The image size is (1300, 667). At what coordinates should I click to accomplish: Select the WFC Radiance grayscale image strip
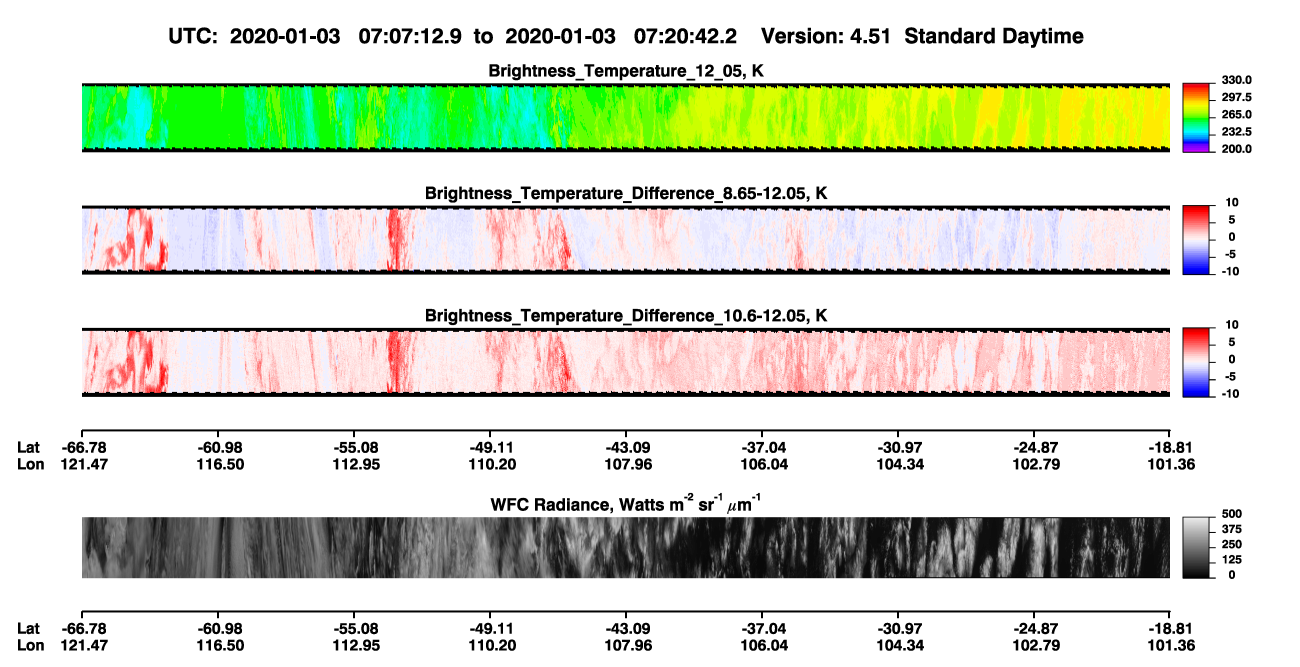[625, 547]
